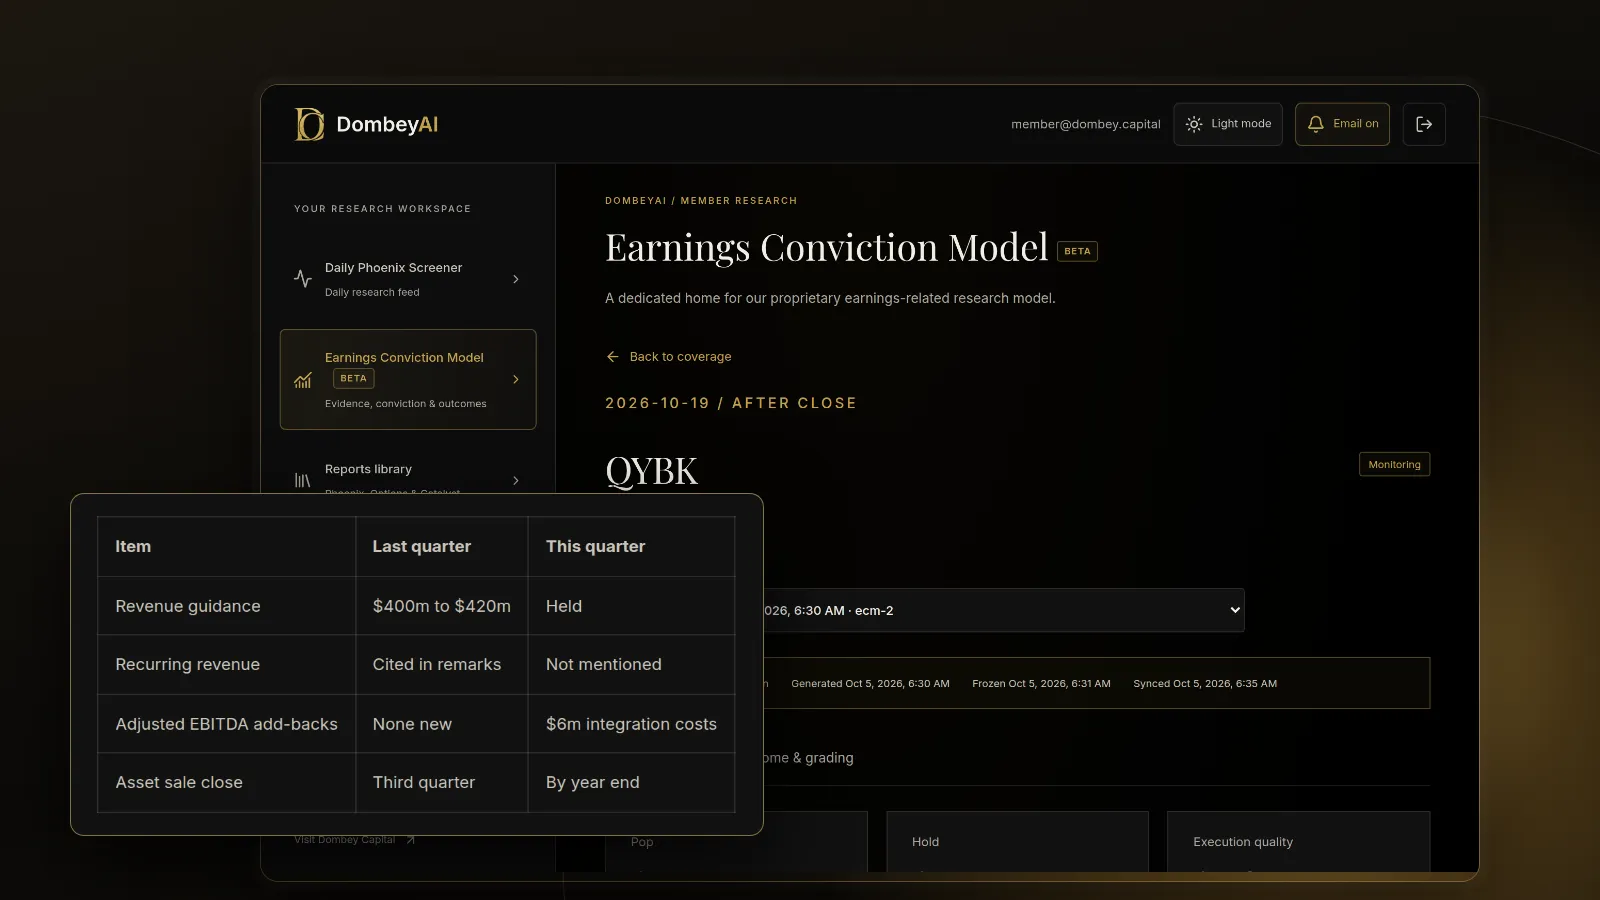
Task: Open Daily Phoenix Screener menu item
Action: 408,279
